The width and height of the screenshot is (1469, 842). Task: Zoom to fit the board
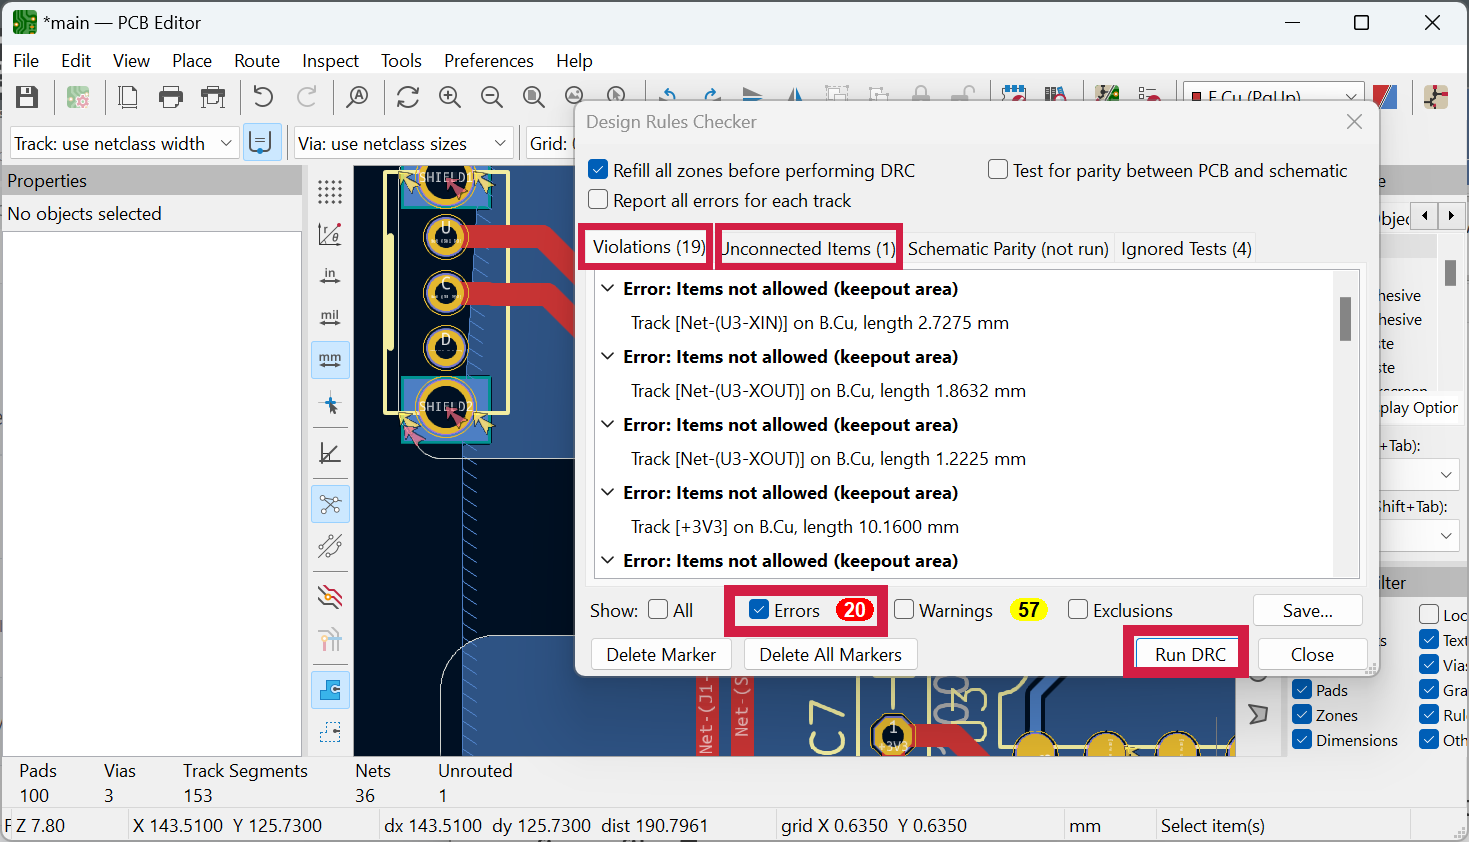click(534, 97)
